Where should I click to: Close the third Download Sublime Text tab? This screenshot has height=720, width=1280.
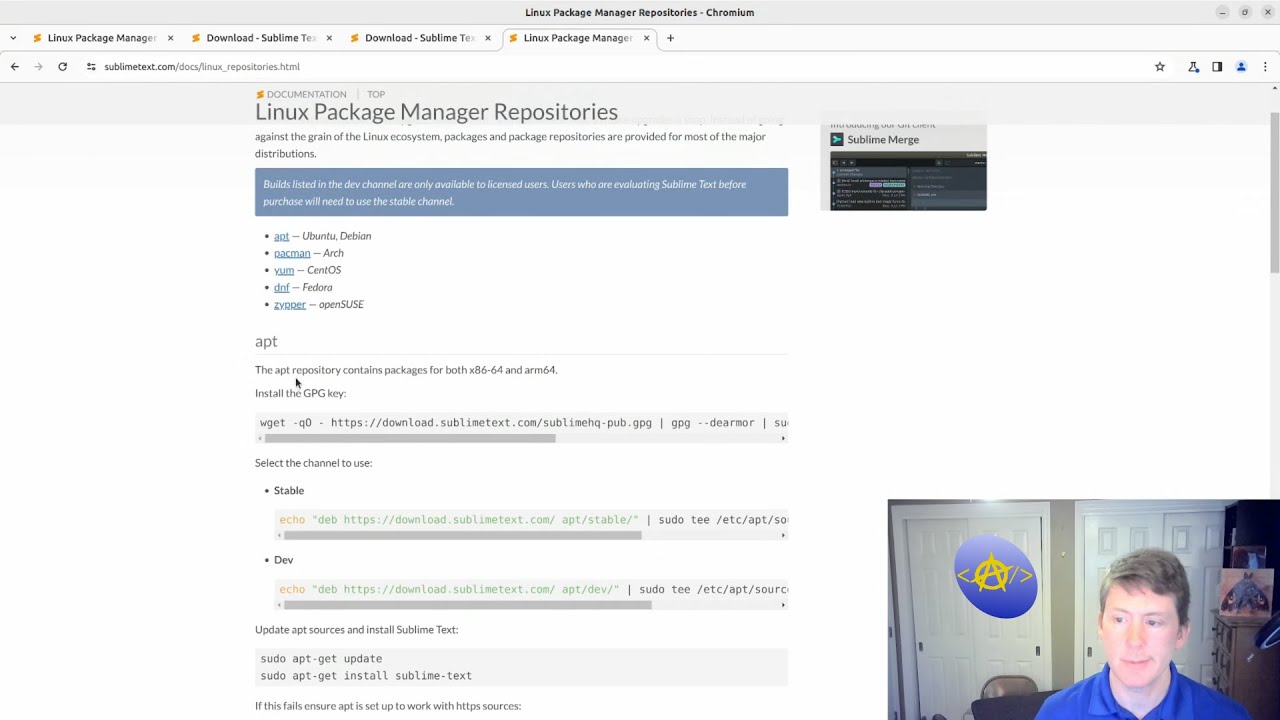(x=488, y=38)
